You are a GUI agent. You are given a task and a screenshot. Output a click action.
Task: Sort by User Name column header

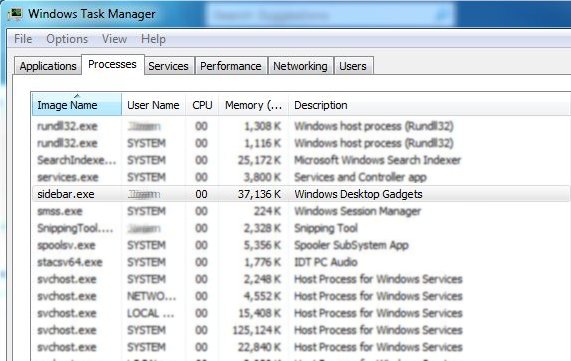click(x=154, y=105)
